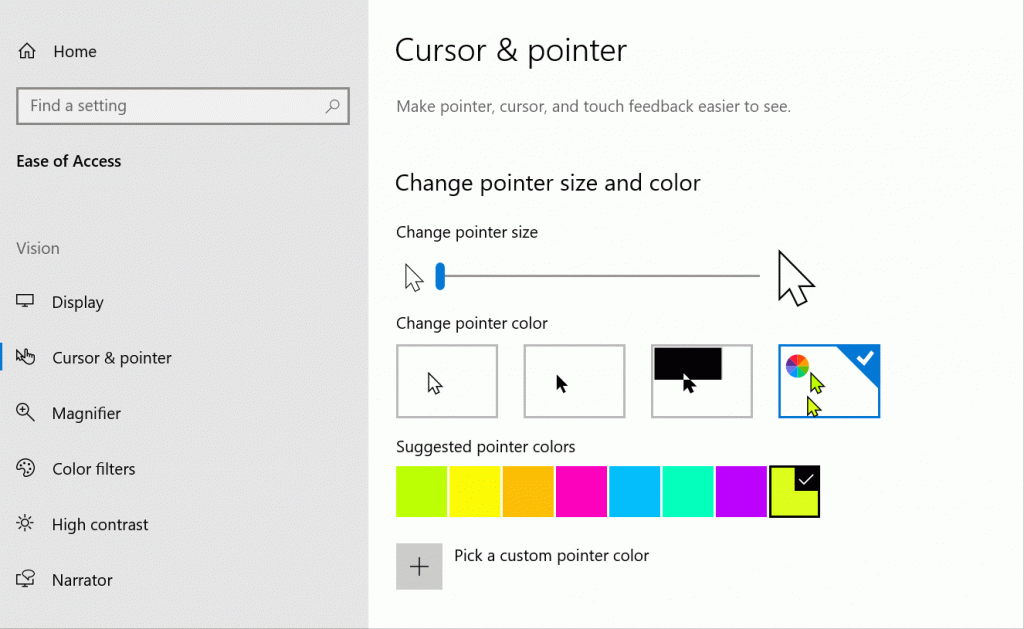Choose the white pointer color option

[447, 381]
